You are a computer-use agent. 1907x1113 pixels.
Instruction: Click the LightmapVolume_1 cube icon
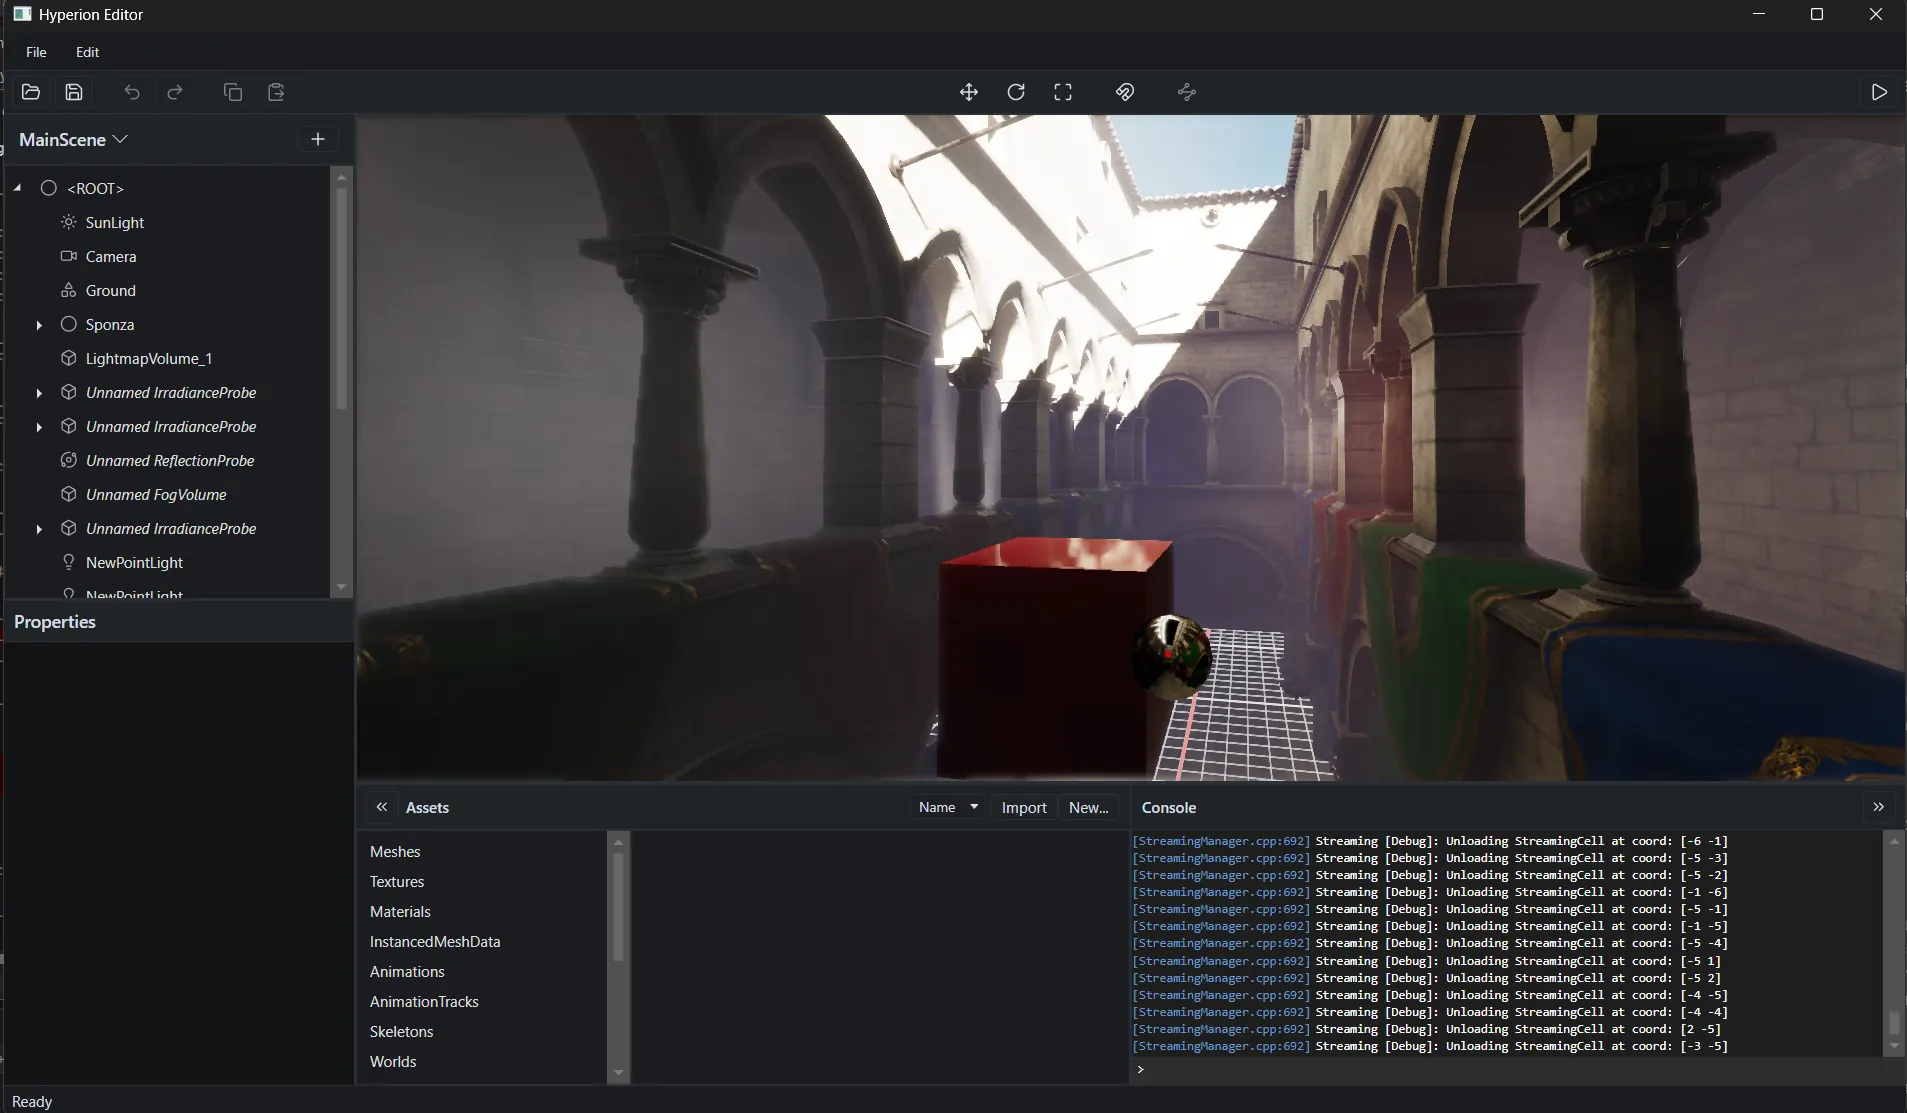click(69, 358)
